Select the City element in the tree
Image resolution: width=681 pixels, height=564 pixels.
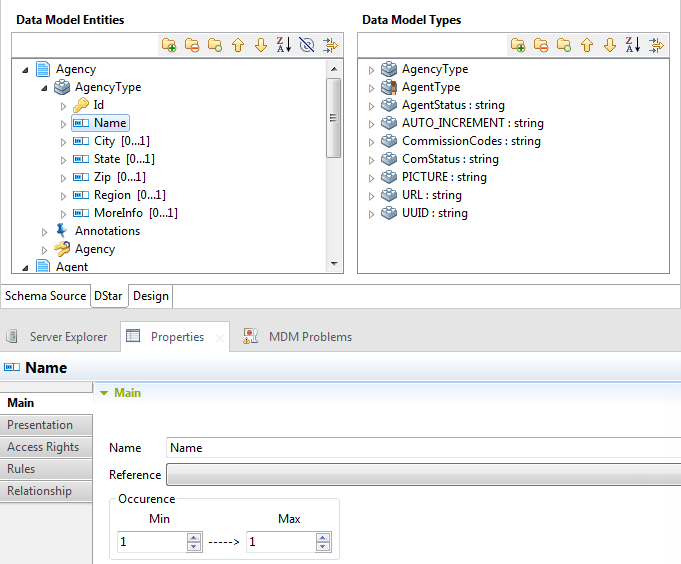click(104, 141)
